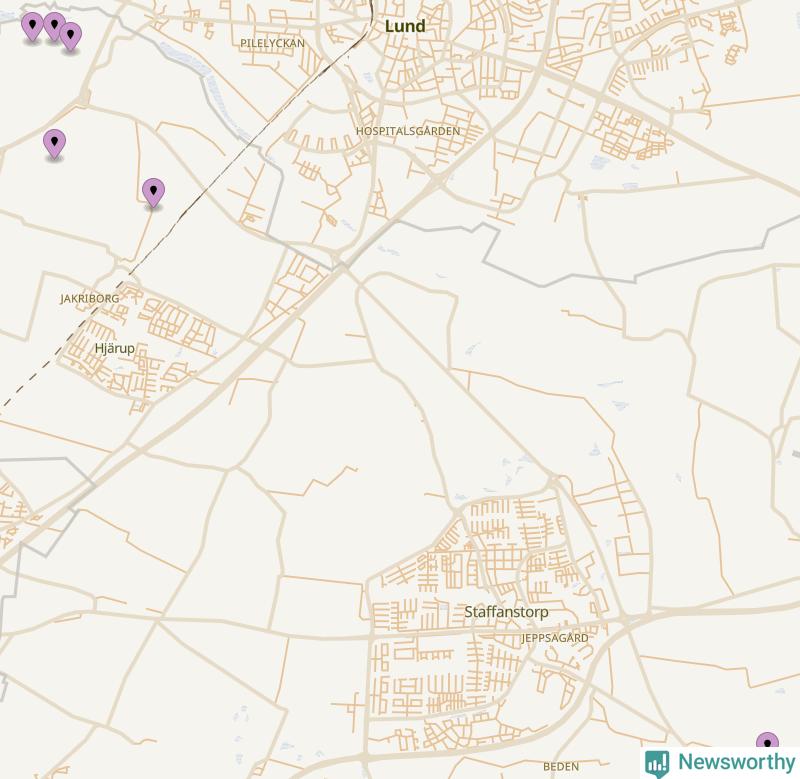This screenshot has width=800, height=779.
Task: Click the JEPPSAGÅRD neighborhood label
Action: 555,638
